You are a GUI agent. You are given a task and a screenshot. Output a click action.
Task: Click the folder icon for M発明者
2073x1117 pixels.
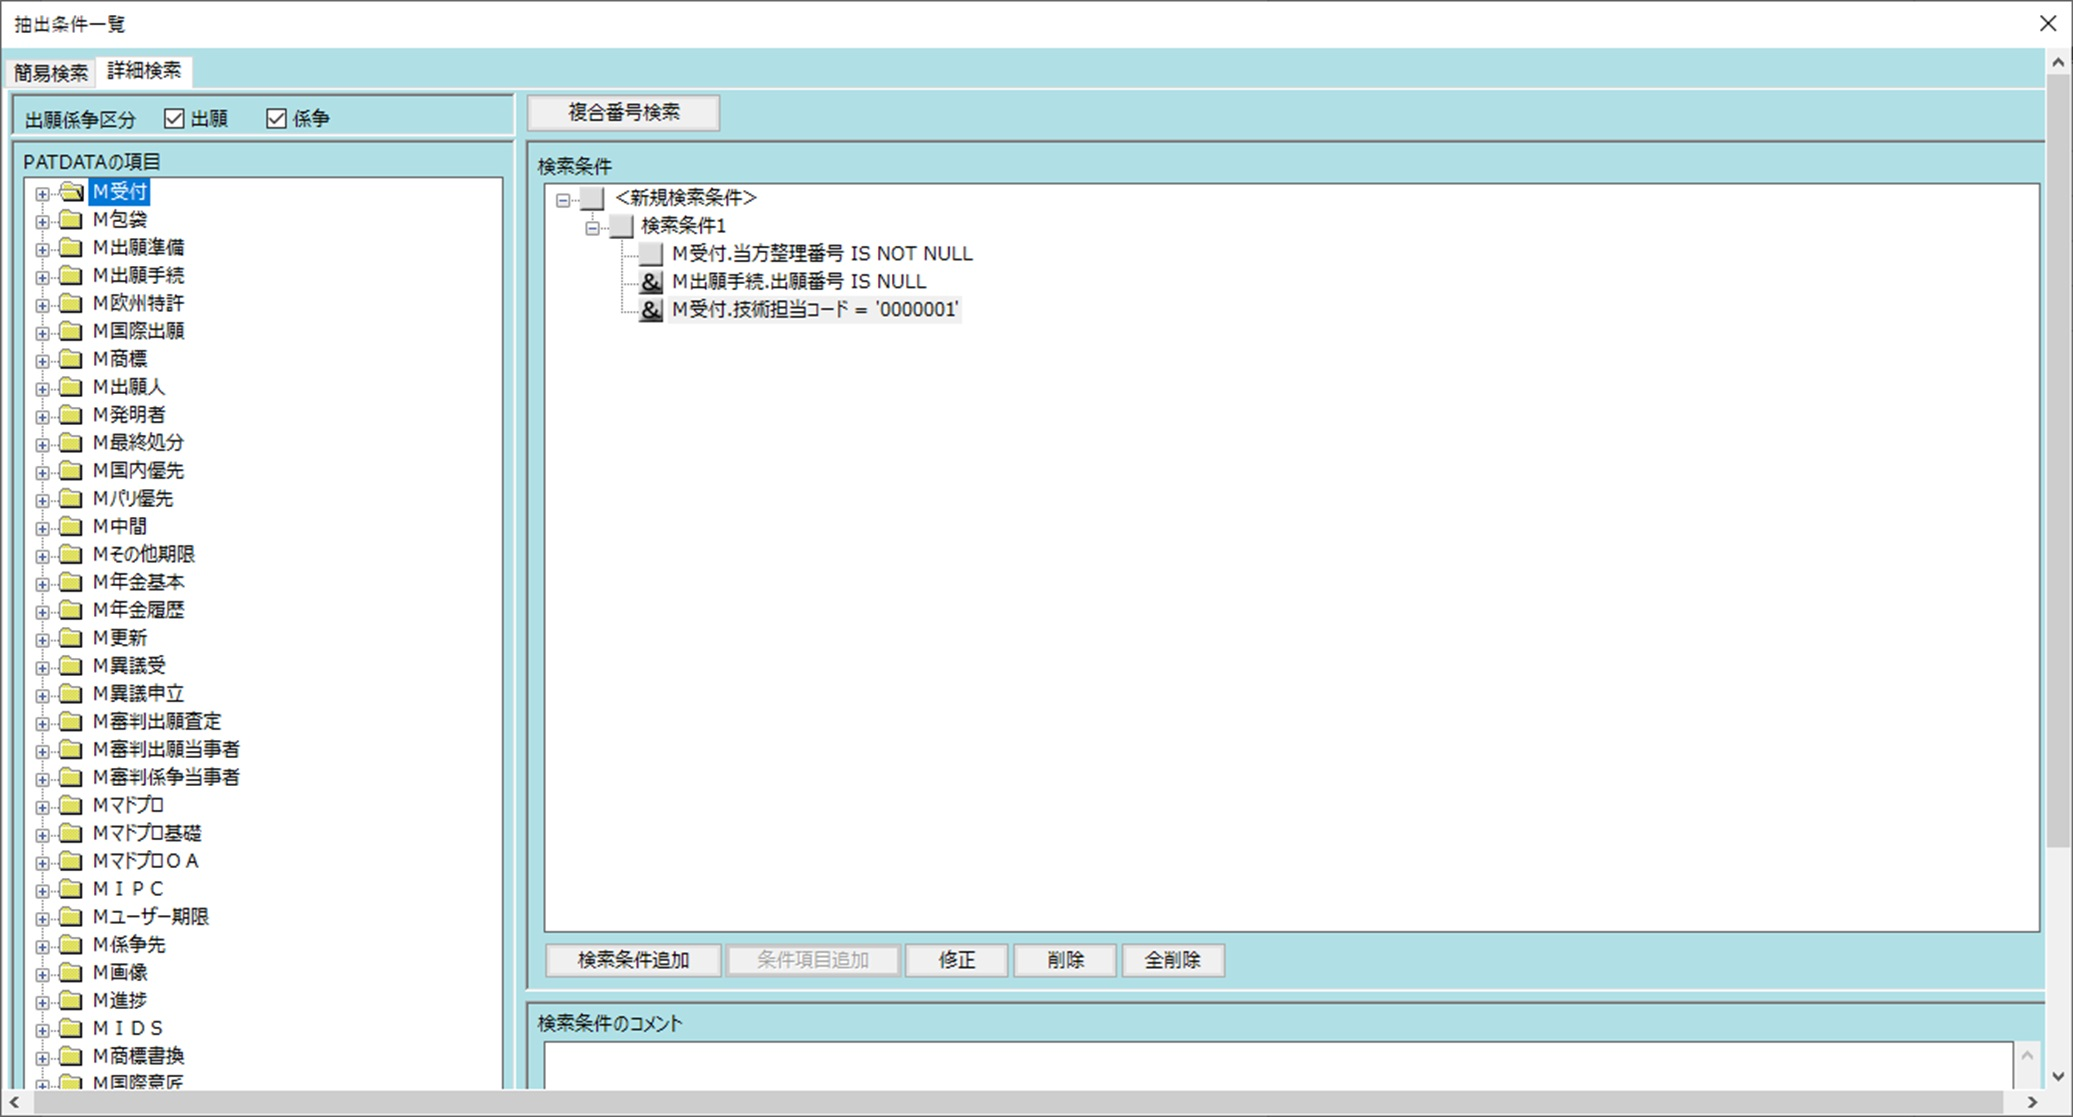[71, 414]
